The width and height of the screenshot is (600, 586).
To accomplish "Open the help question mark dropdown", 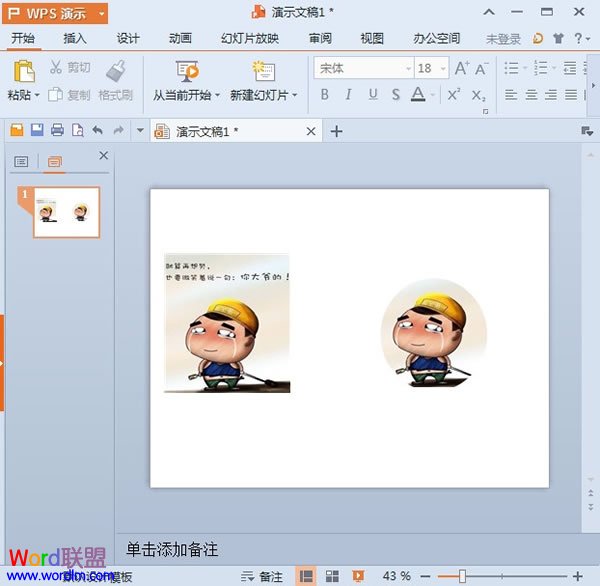I will click(582, 38).
